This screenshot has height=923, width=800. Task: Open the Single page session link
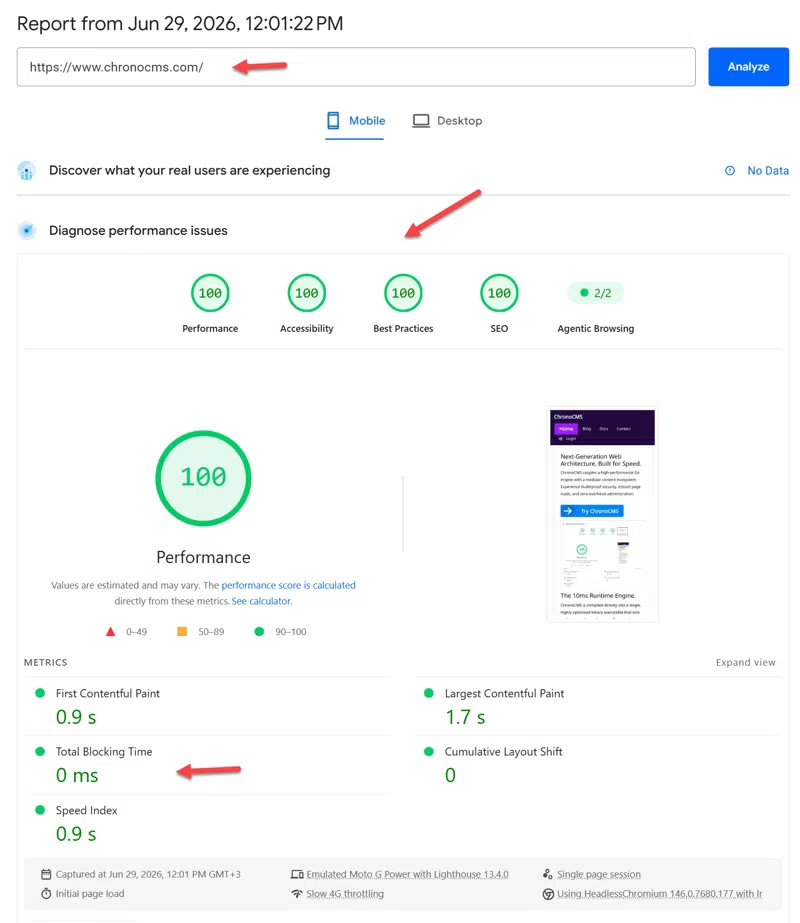pyautogui.click(x=599, y=874)
